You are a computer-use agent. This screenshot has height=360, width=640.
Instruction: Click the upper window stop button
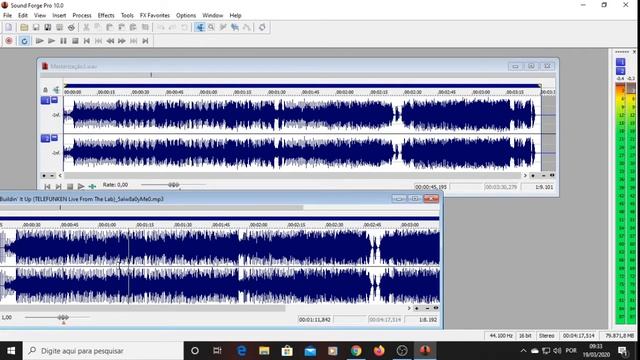pyautogui.click(x=70, y=187)
